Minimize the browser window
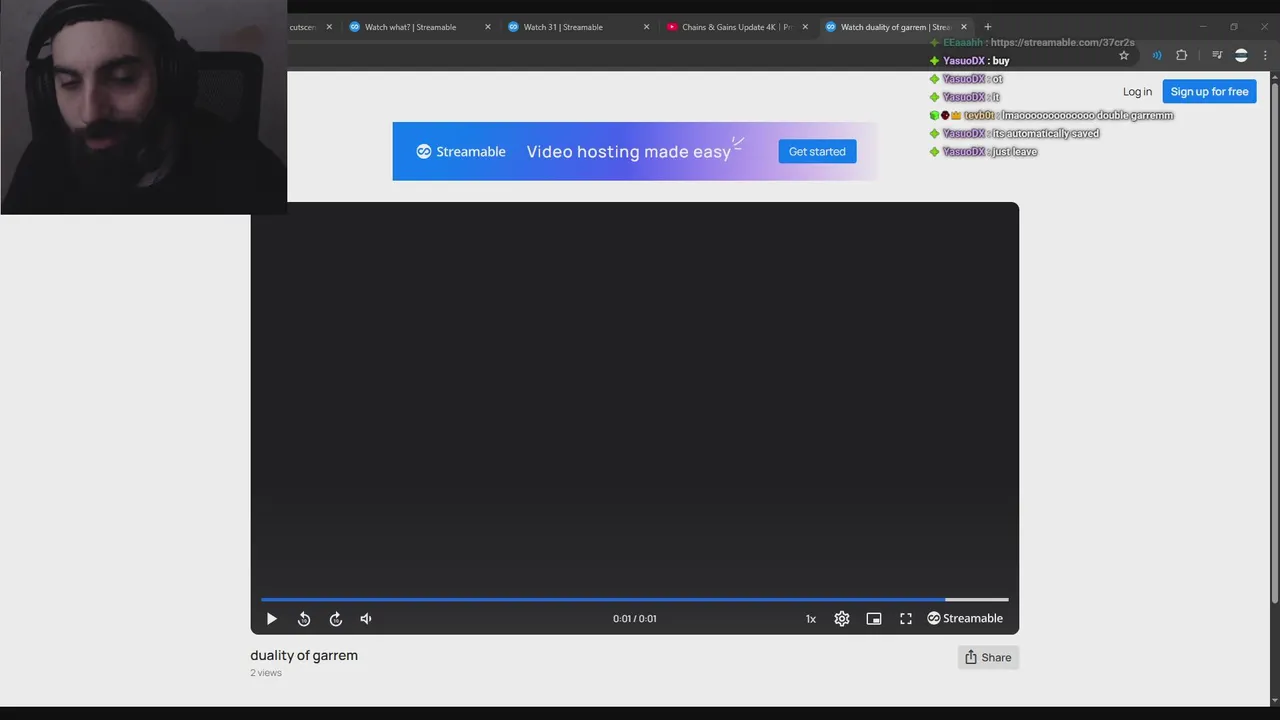1280x720 pixels. pos(1203,27)
